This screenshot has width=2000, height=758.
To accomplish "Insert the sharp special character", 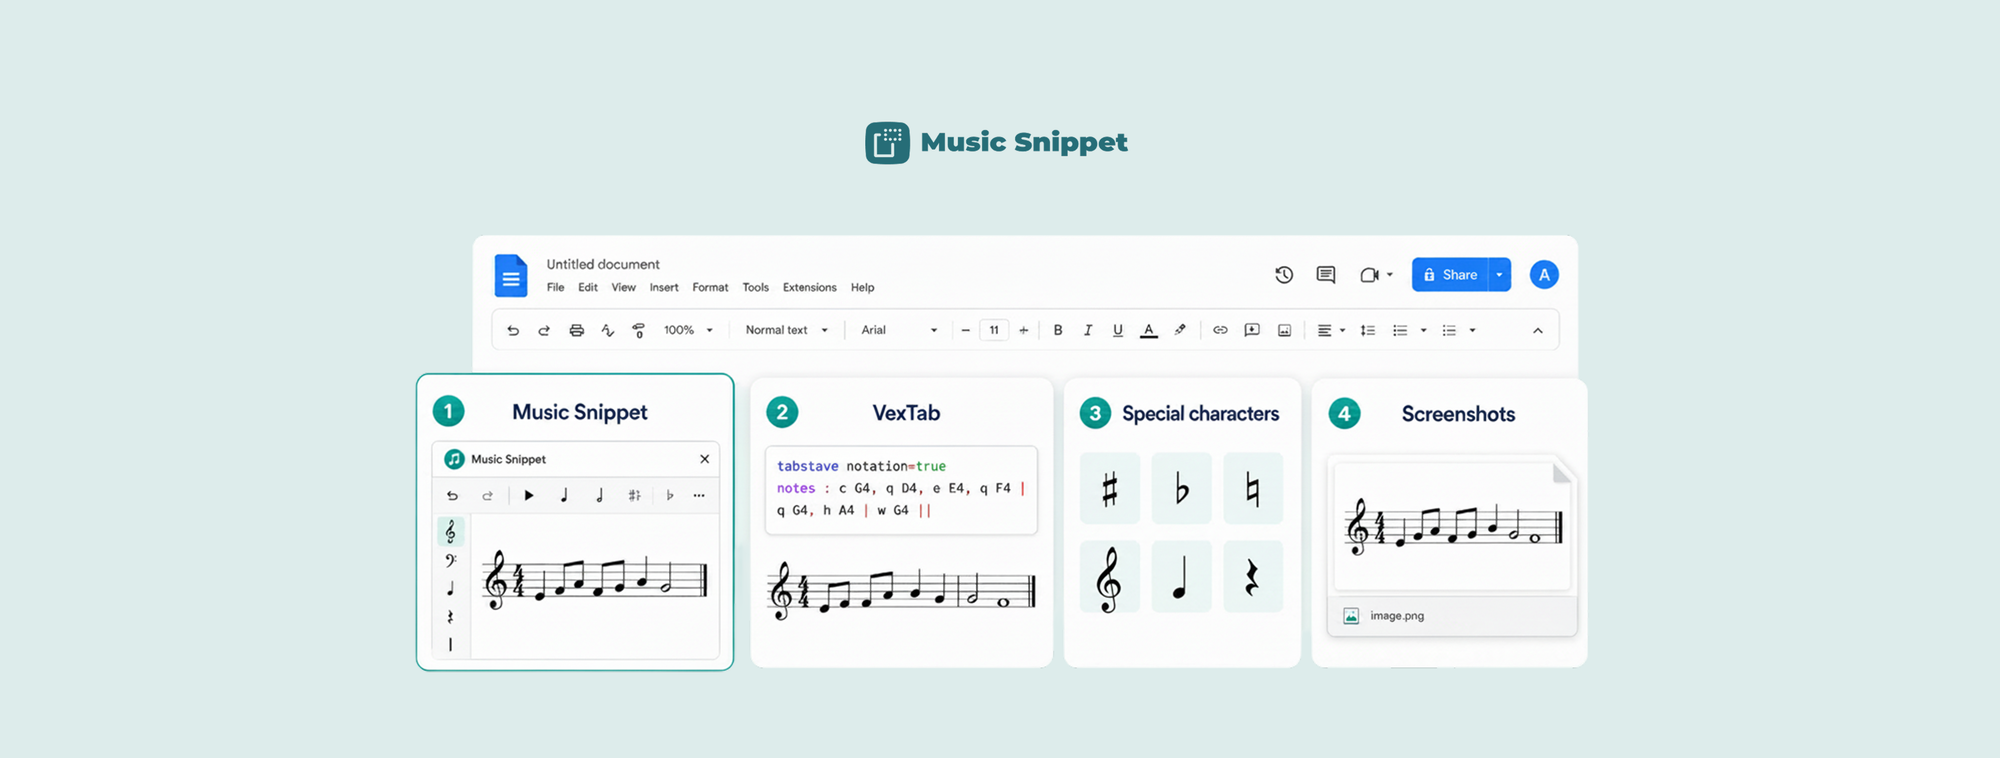I will [x=1110, y=489].
